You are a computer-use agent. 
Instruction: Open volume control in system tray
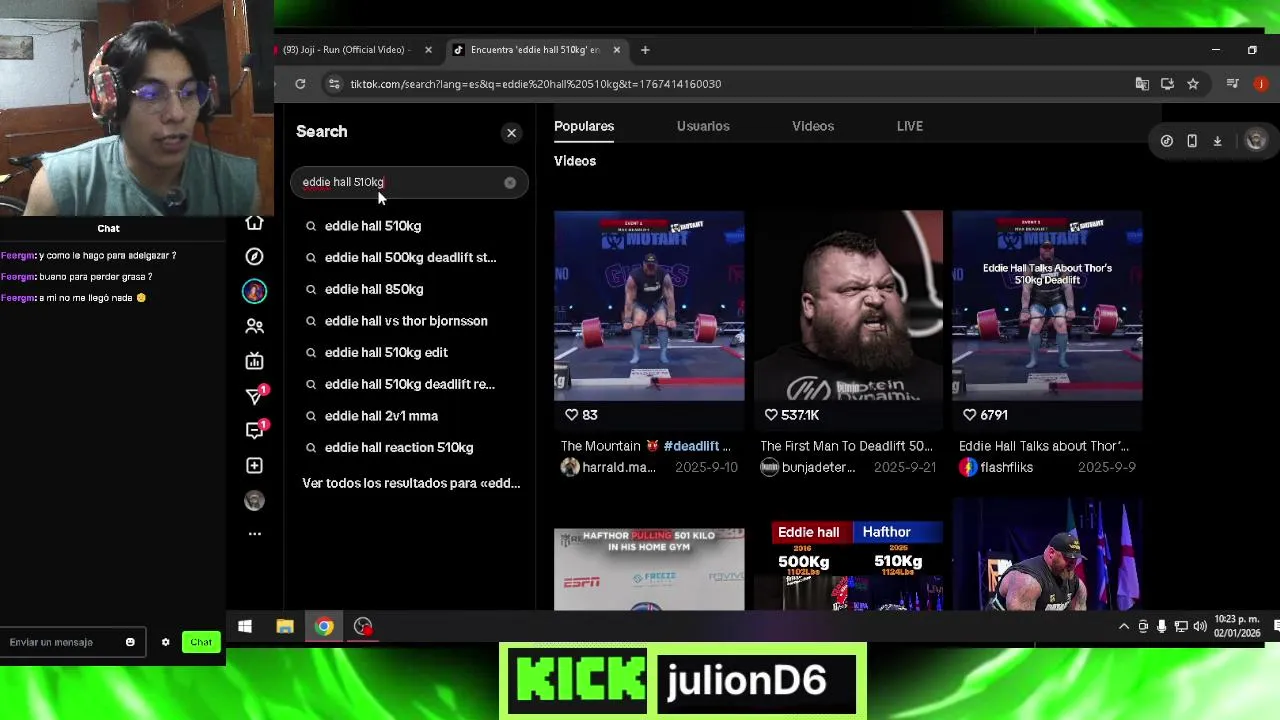(x=1199, y=627)
